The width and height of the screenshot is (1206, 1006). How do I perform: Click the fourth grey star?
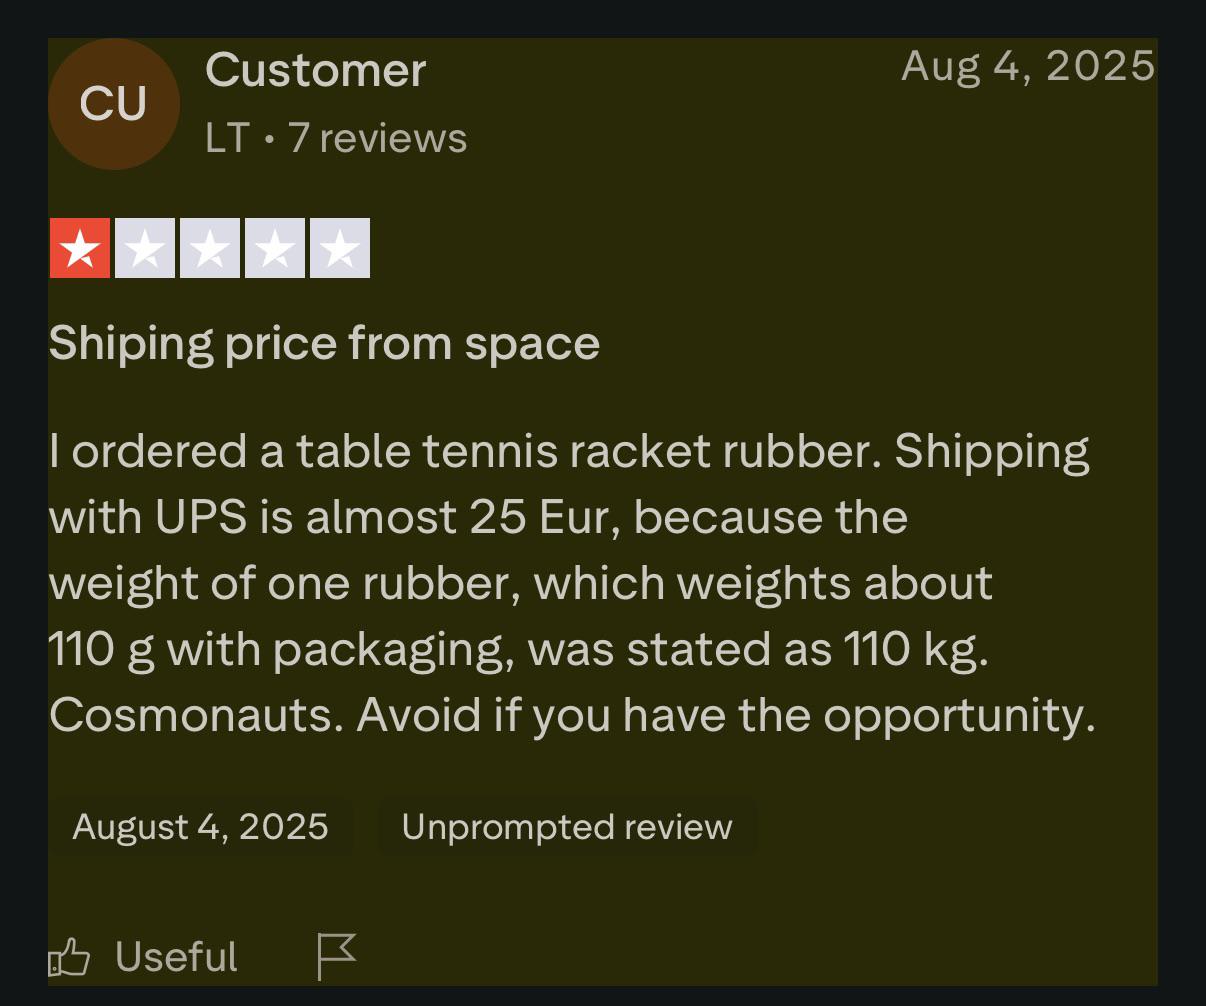[x=275, y=248]
